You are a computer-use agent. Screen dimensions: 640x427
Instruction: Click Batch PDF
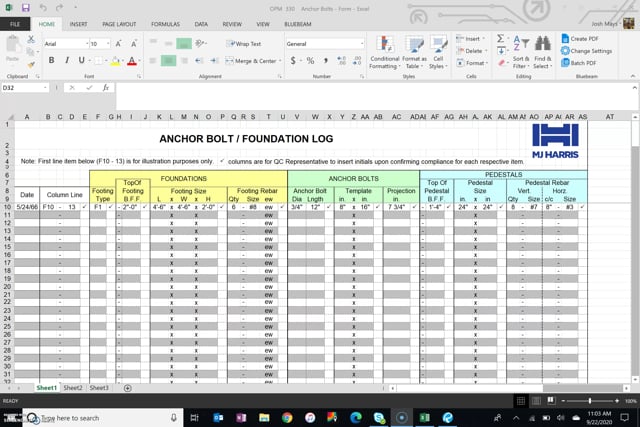(579, 63)
